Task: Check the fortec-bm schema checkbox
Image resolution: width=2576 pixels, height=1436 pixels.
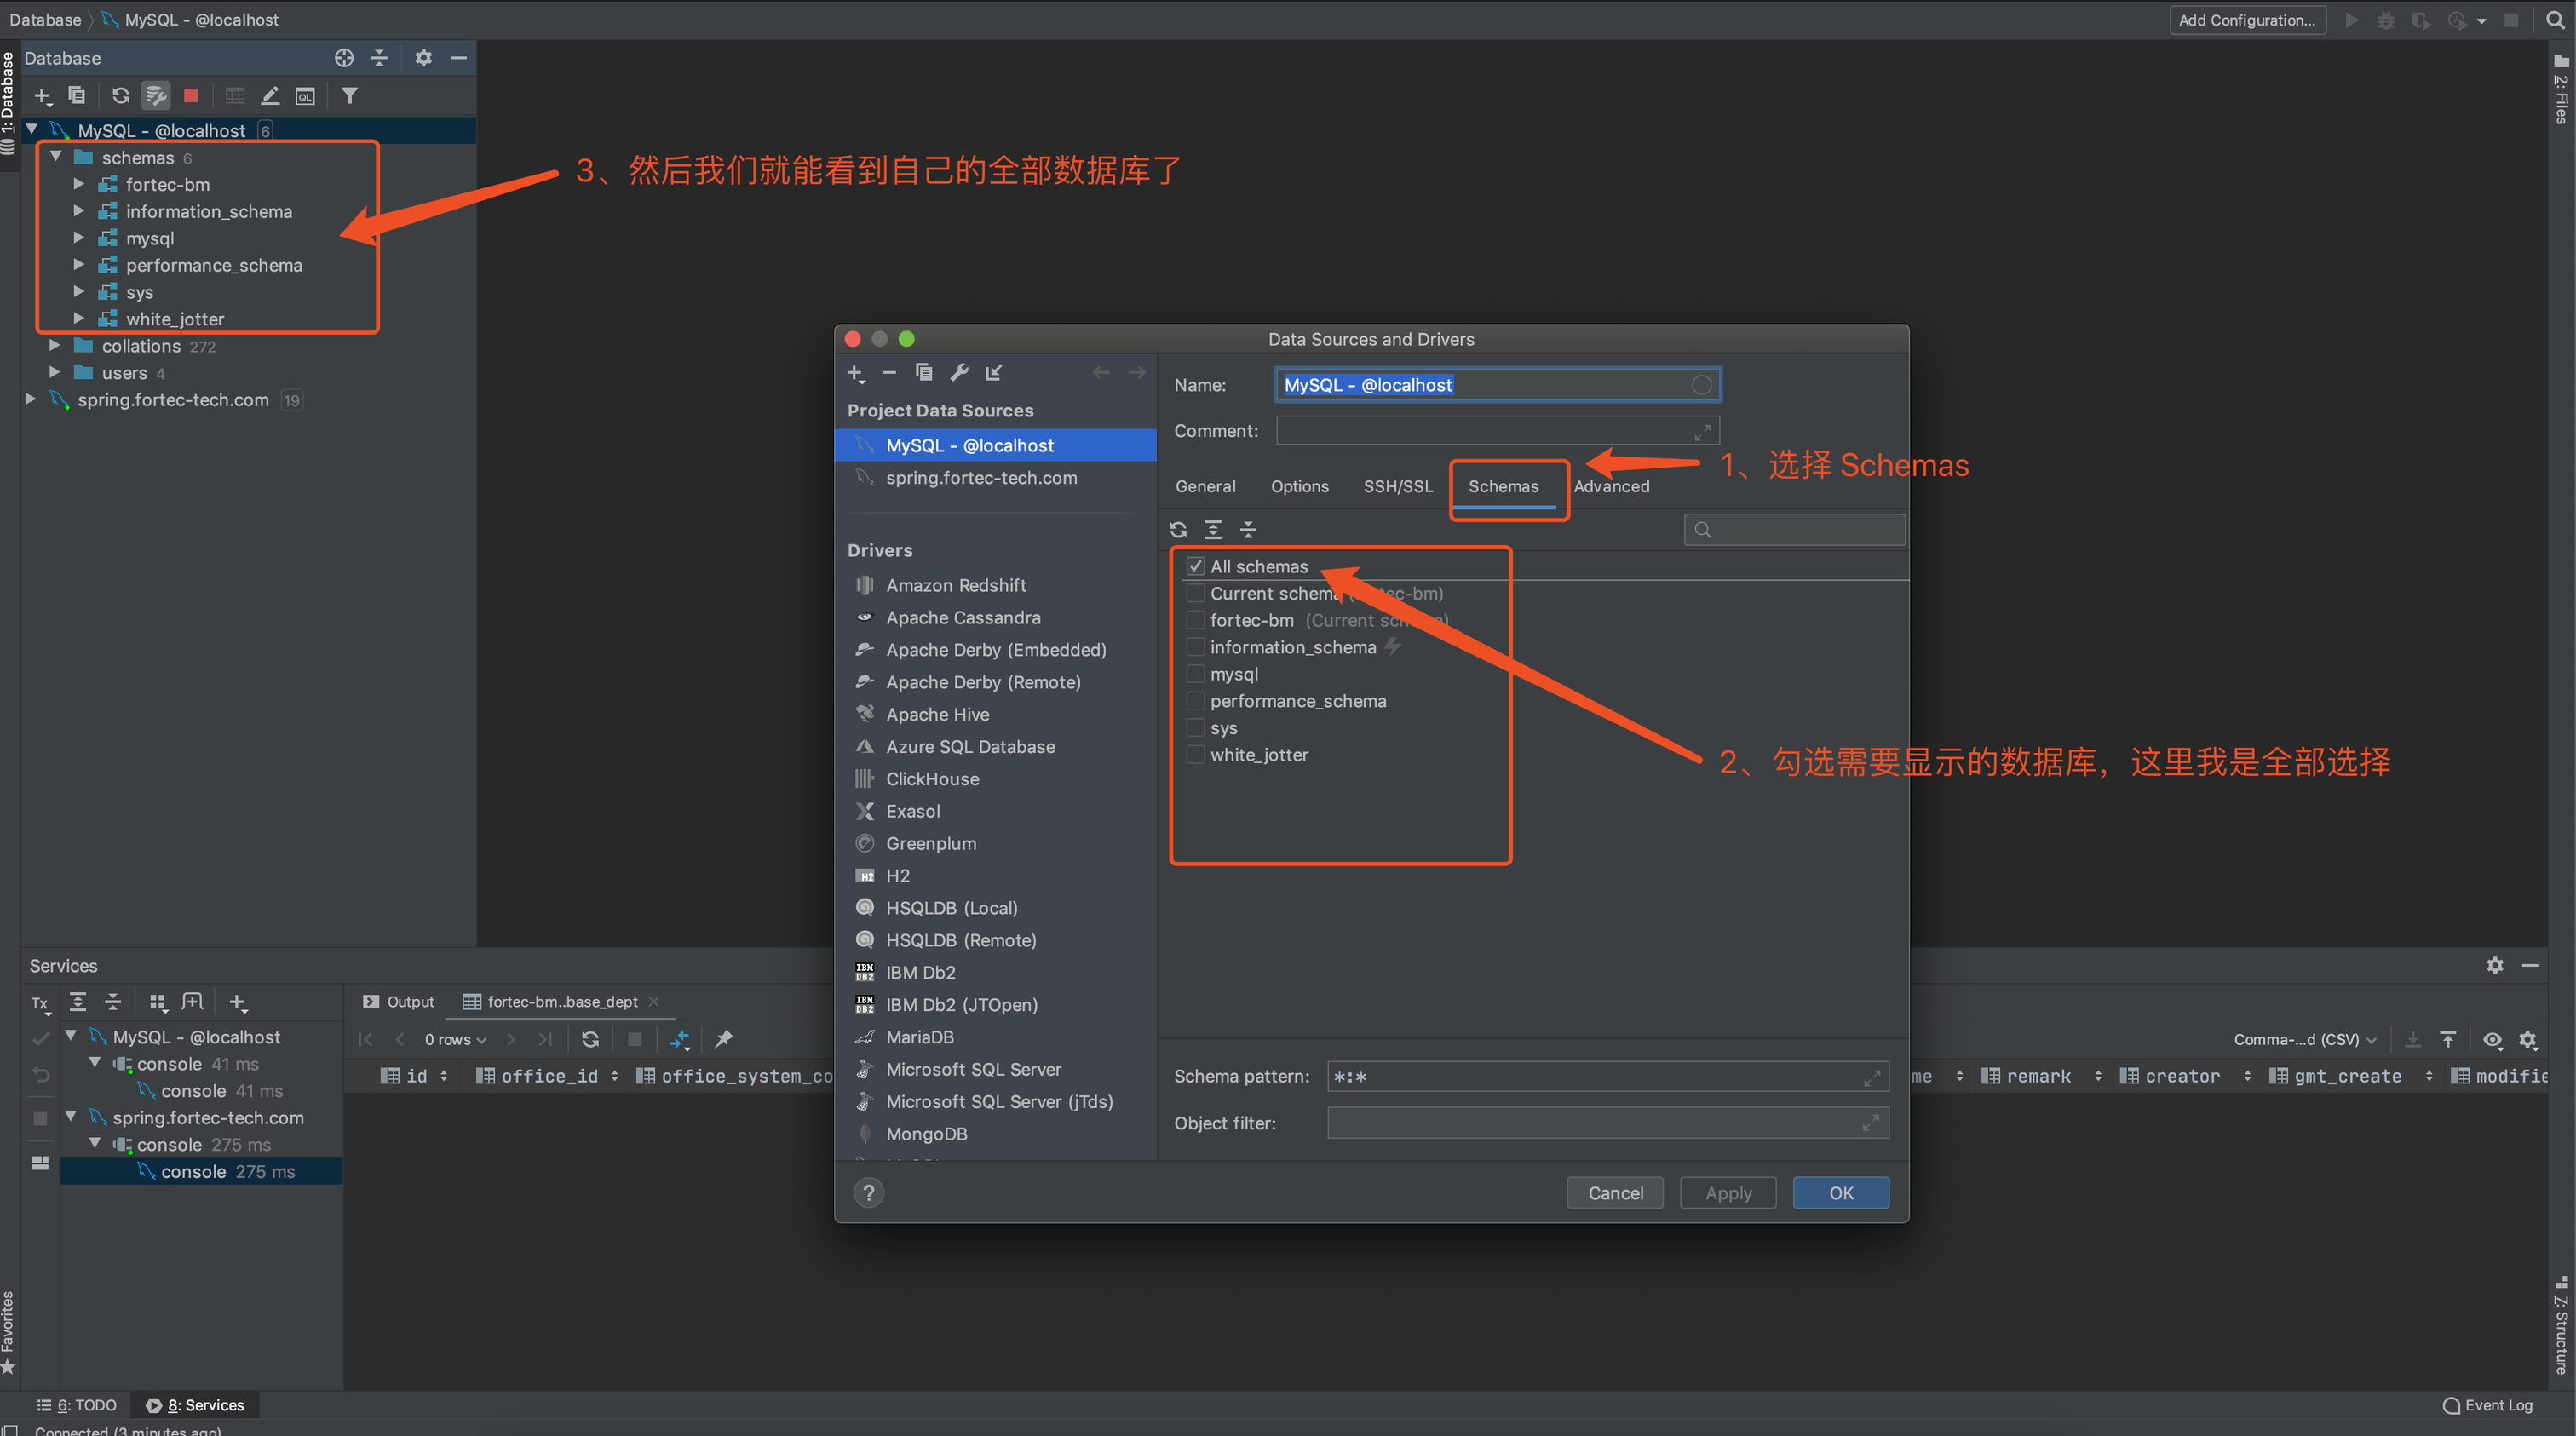Action: (x=1195, y=620)
